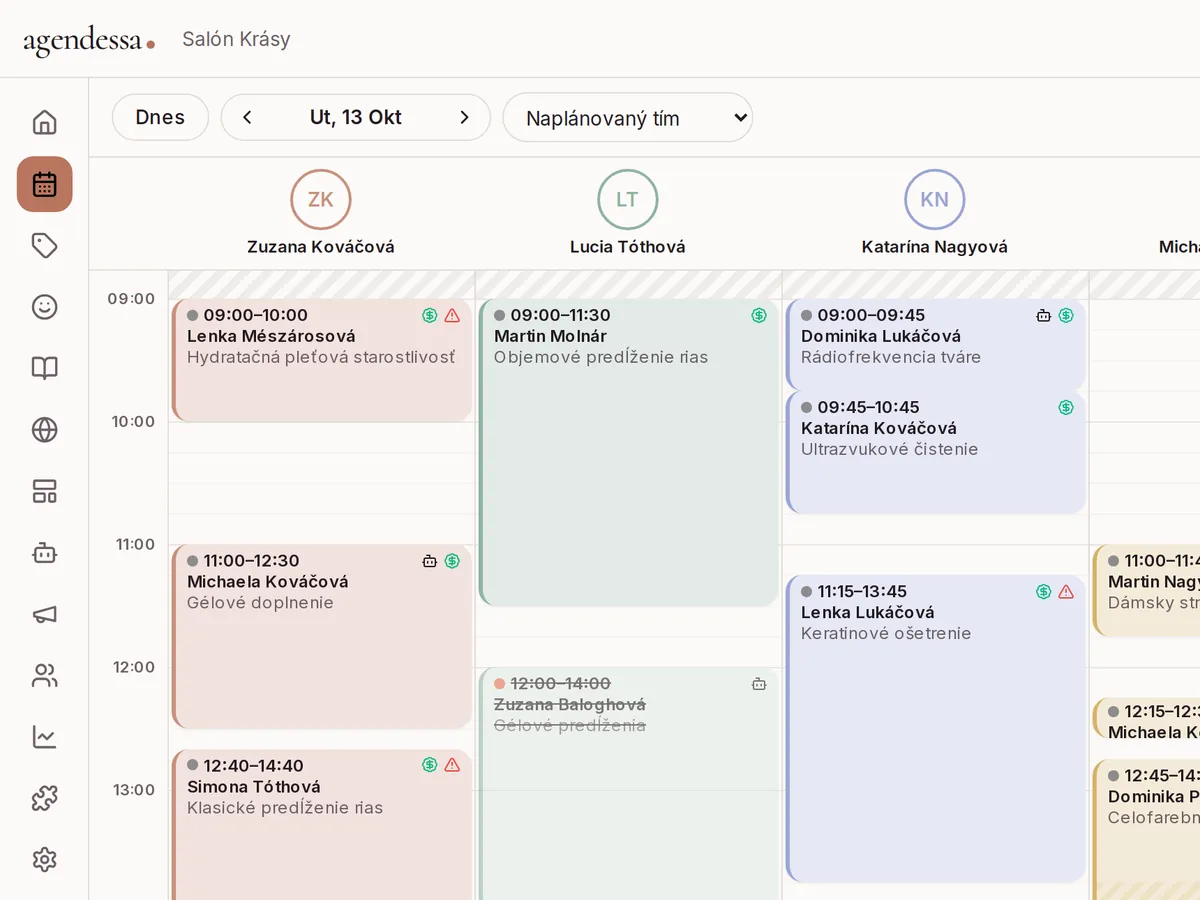The height and width of the screenshot is (900, 1200).
Task: Select Zuzana Kováčová's ZK avatar
Action: pos(321,200)
